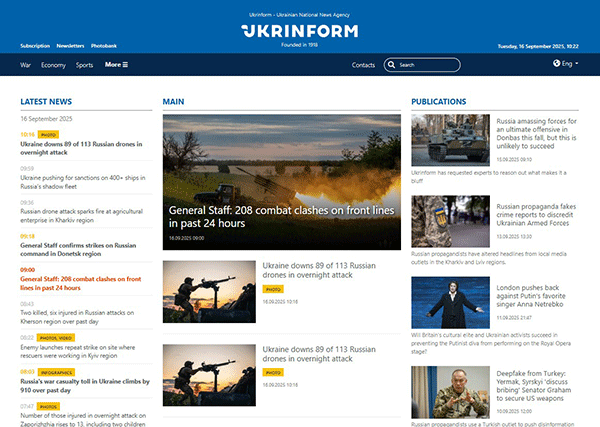Screen dimensions: 600x427
Task: Open the Photobank link
Action: pyautogui.click(x=104, y=46)
